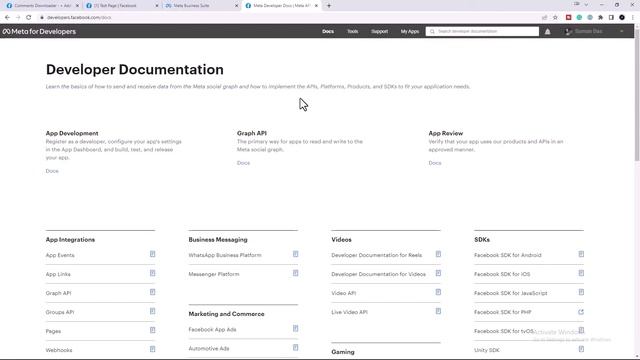Open My Apps in the header
Image resolution: width=640 pixels, height=360 pixels.
pos(410,31)
